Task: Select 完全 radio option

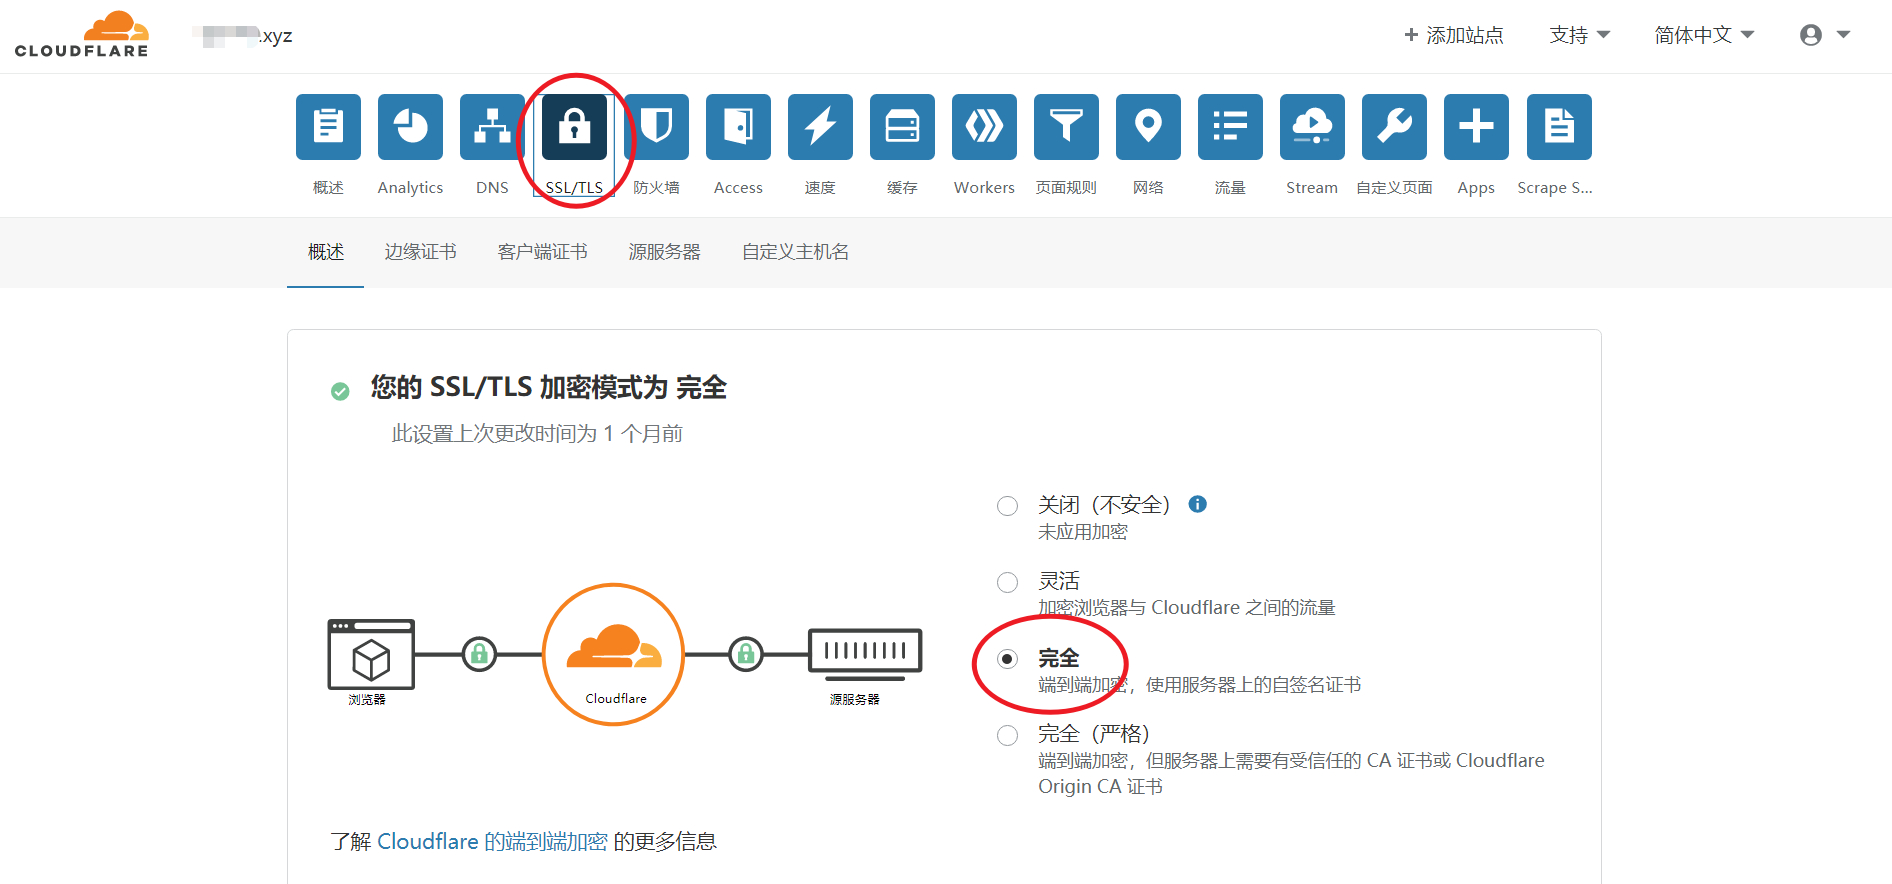Action: coord(1007,659)
